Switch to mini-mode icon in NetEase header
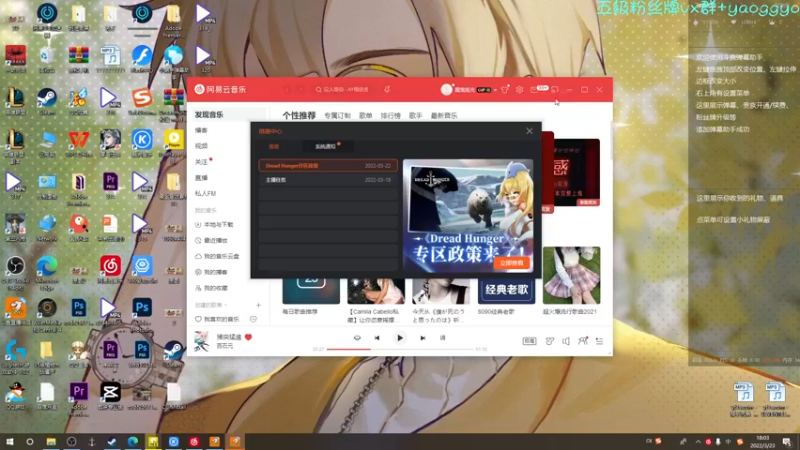 point(555,89)
